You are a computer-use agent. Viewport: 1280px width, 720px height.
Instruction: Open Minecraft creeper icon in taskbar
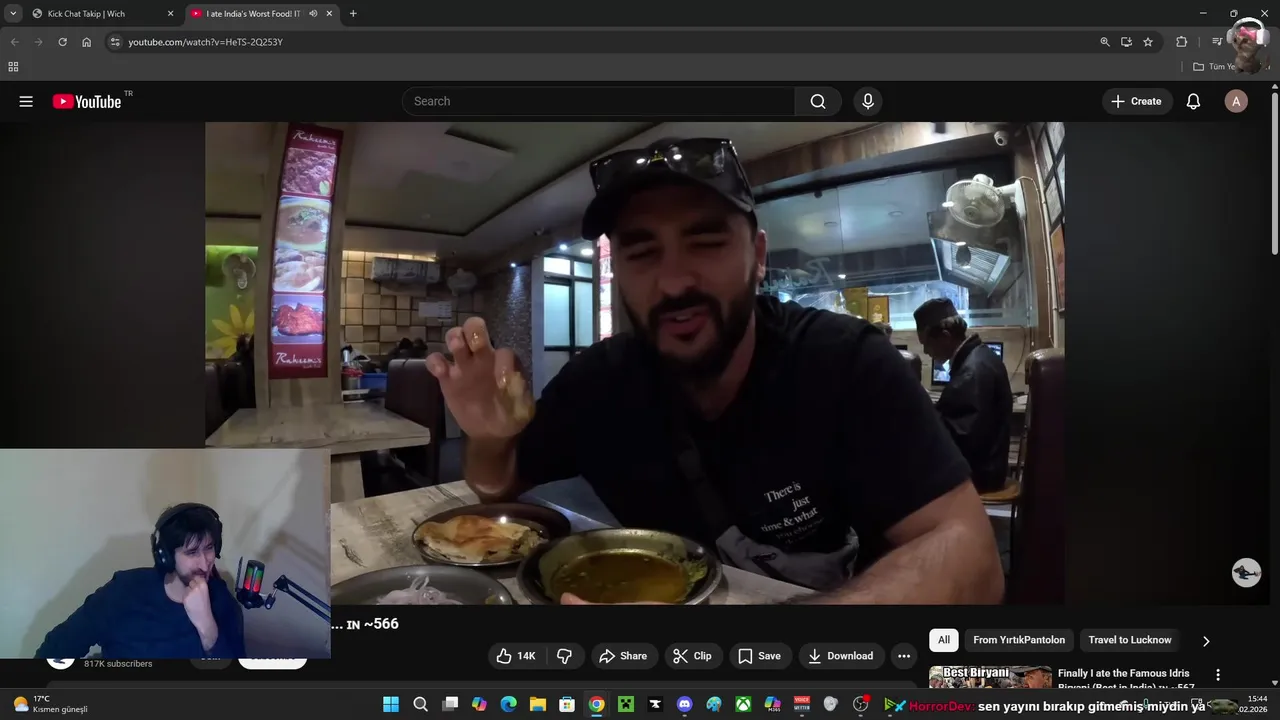626,705
